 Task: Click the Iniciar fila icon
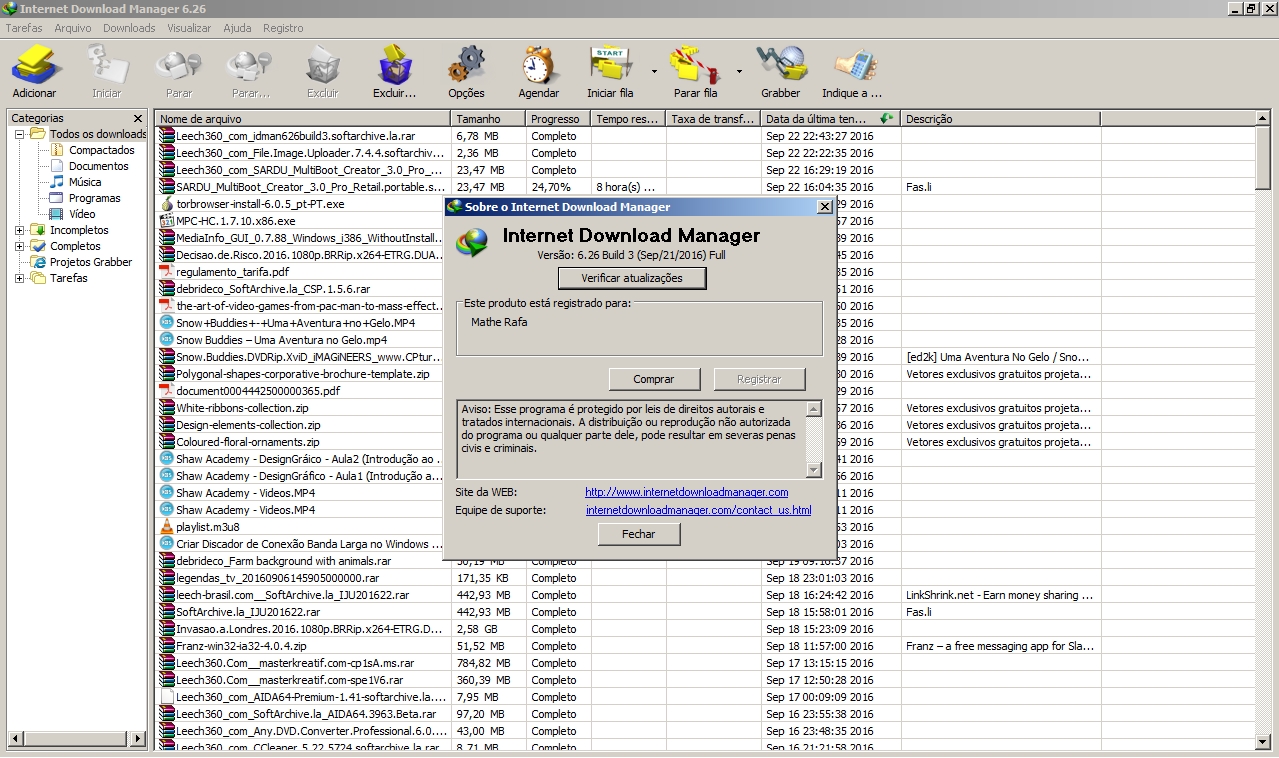point(610,66)
